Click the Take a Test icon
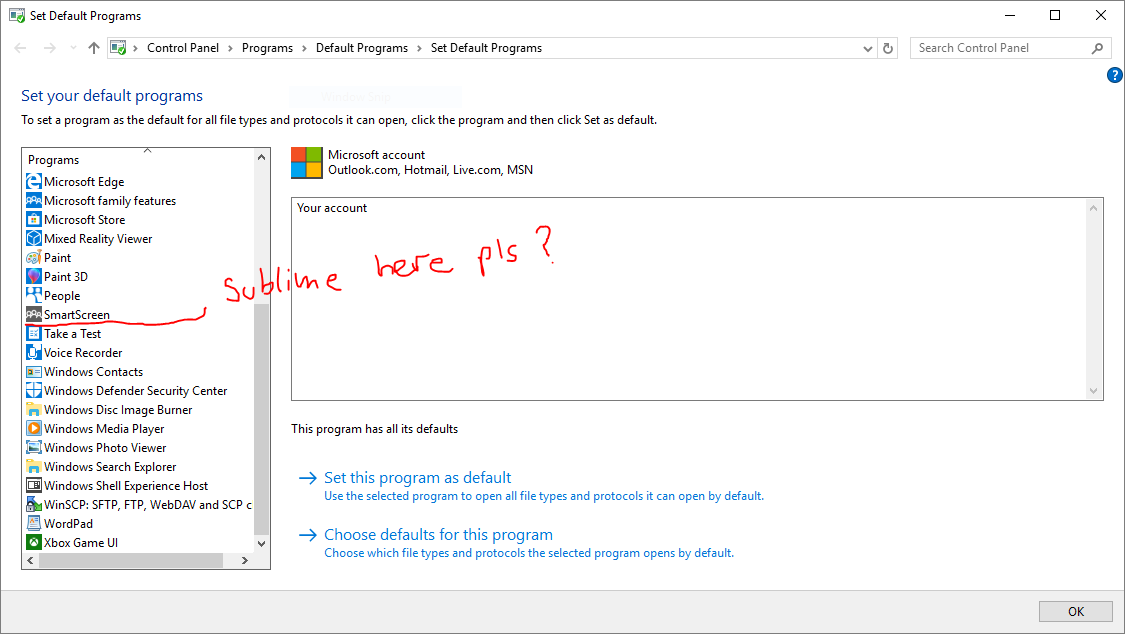1125x634 pixels. [x=34, y=333]
